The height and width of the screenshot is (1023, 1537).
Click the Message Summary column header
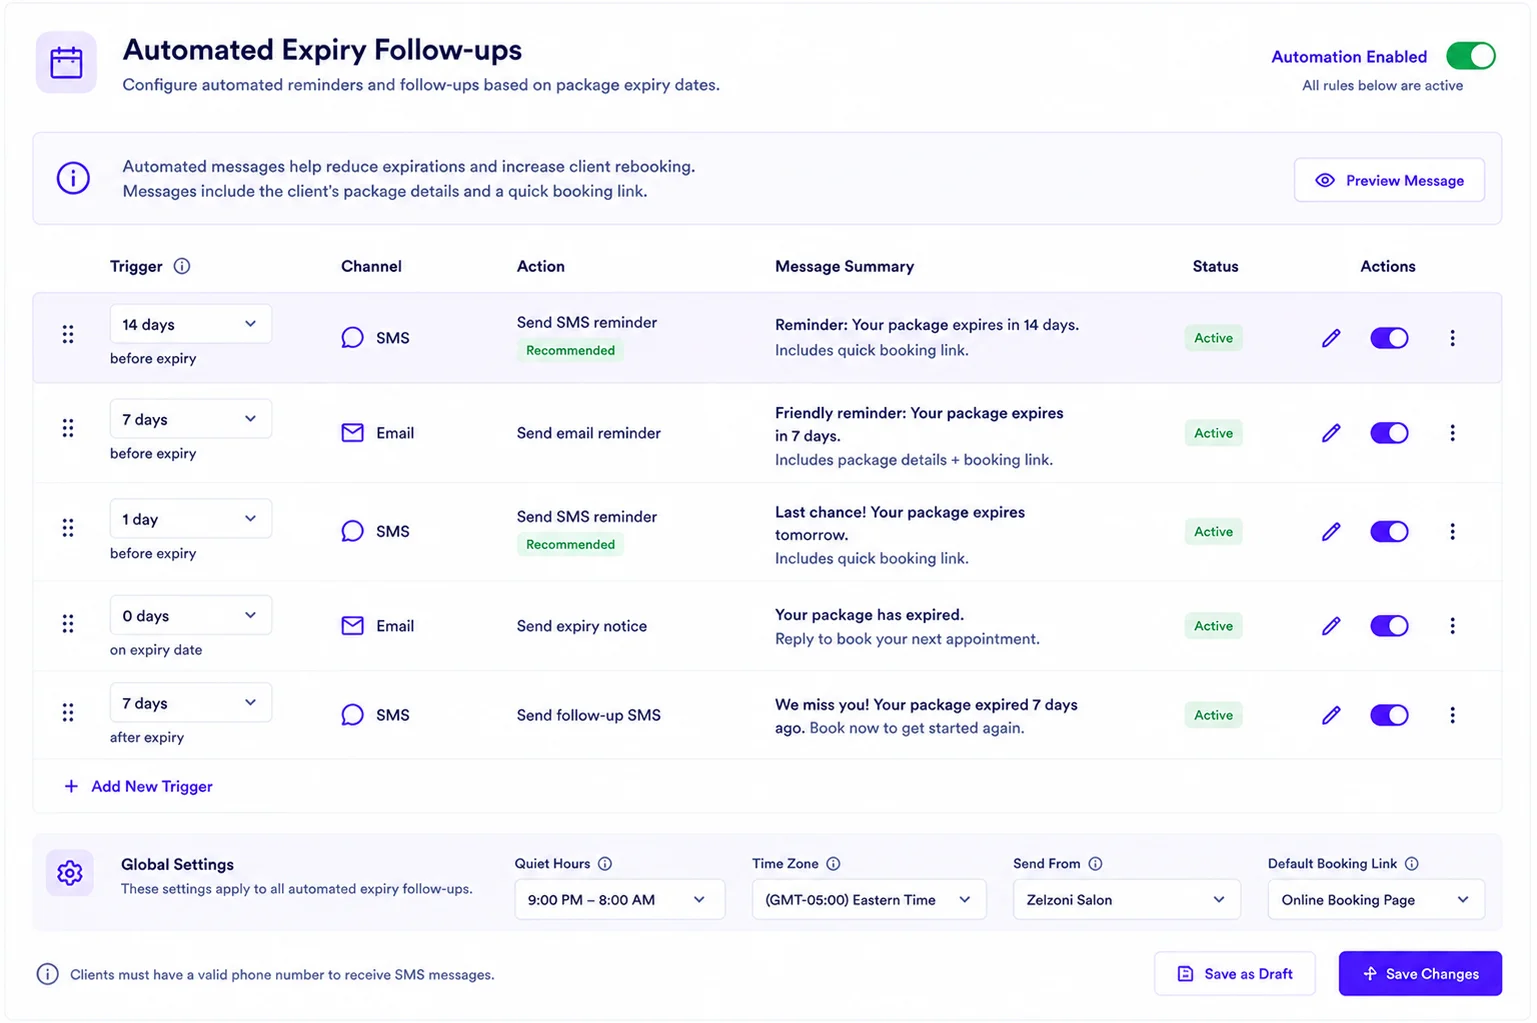tap(844, 266)
